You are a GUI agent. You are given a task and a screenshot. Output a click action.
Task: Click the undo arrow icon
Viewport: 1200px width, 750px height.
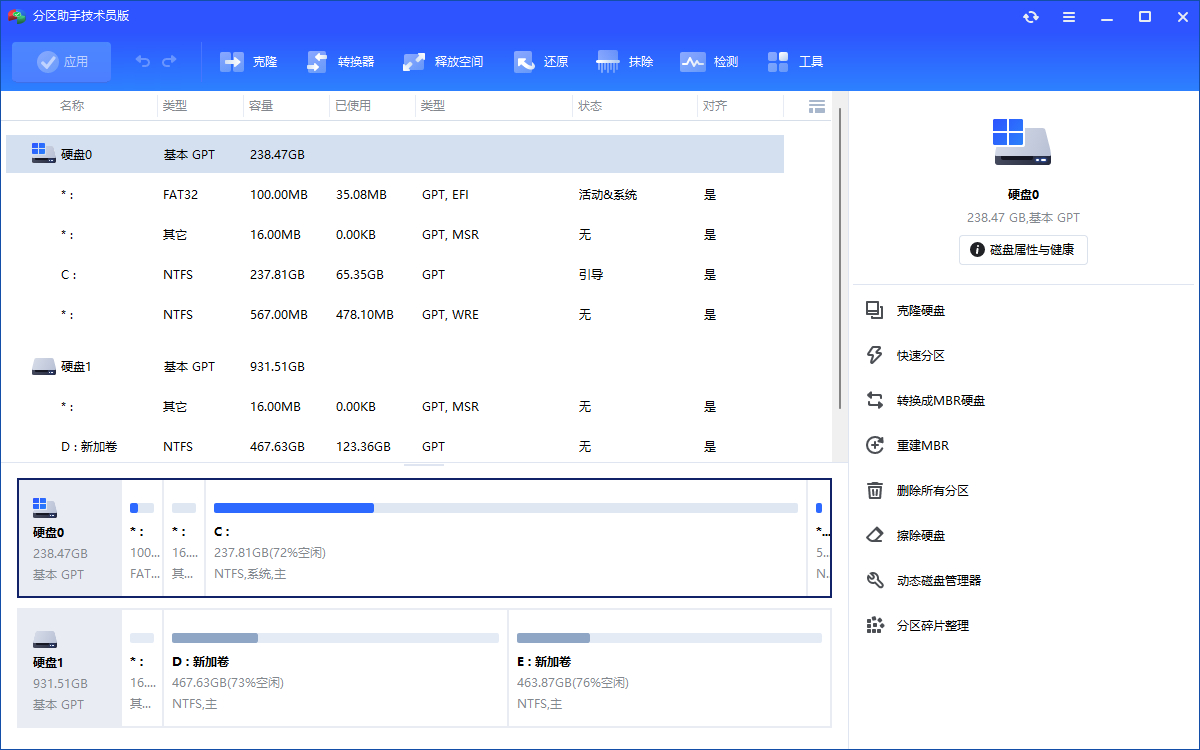pos(143,62)
